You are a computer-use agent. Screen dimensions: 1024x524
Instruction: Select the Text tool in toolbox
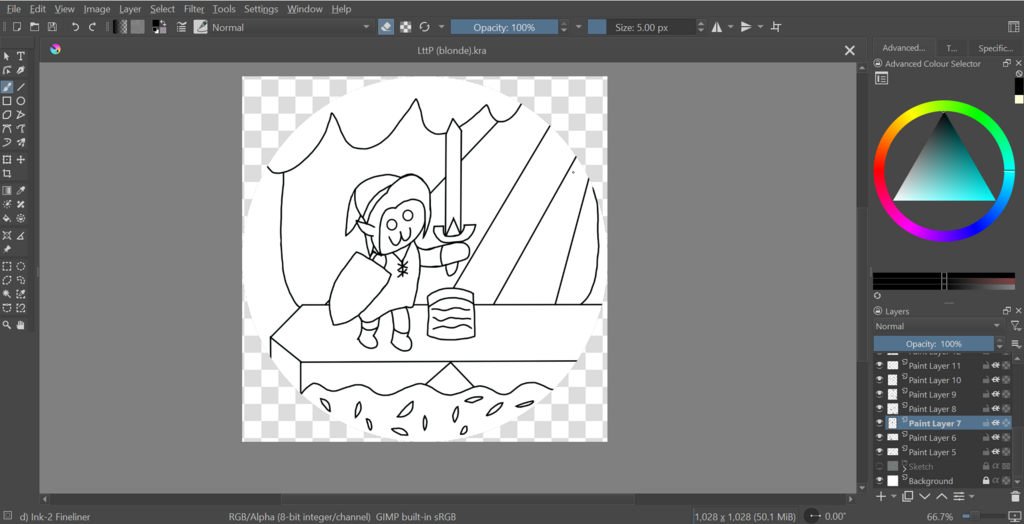[x=21, y=56]
